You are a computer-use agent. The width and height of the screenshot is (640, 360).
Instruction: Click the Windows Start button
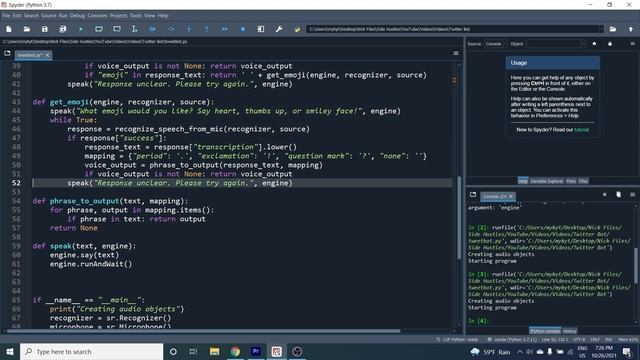point(10,351)
